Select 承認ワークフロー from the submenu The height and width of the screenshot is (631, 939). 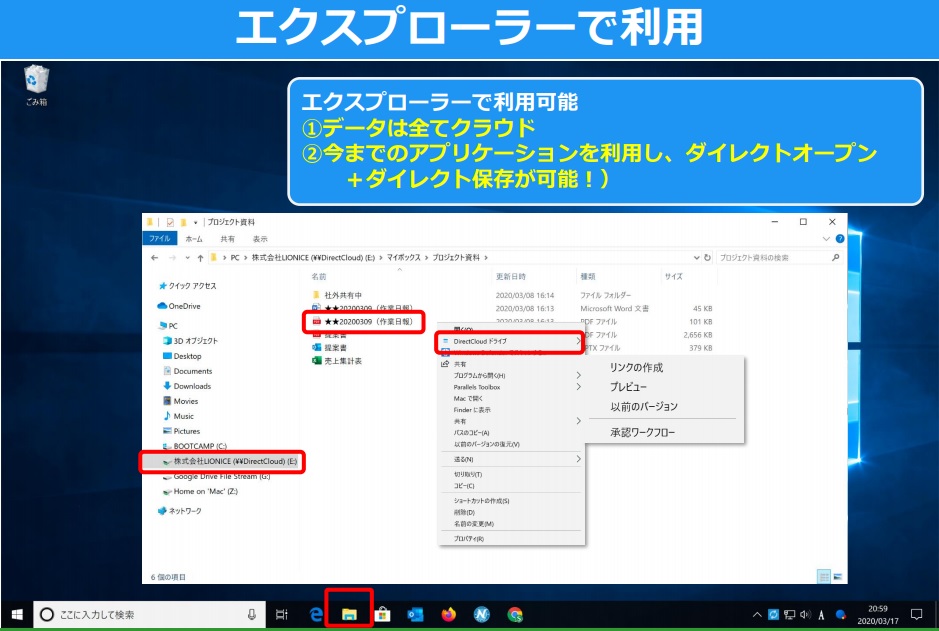point(643,433)
